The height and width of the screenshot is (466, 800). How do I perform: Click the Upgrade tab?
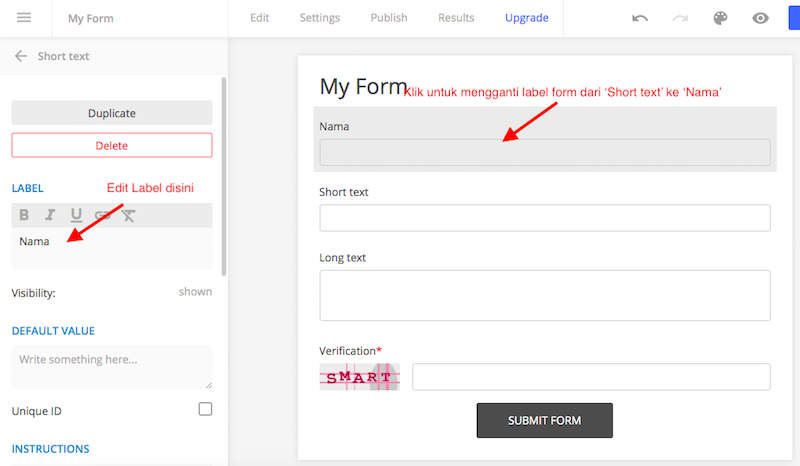527,18
